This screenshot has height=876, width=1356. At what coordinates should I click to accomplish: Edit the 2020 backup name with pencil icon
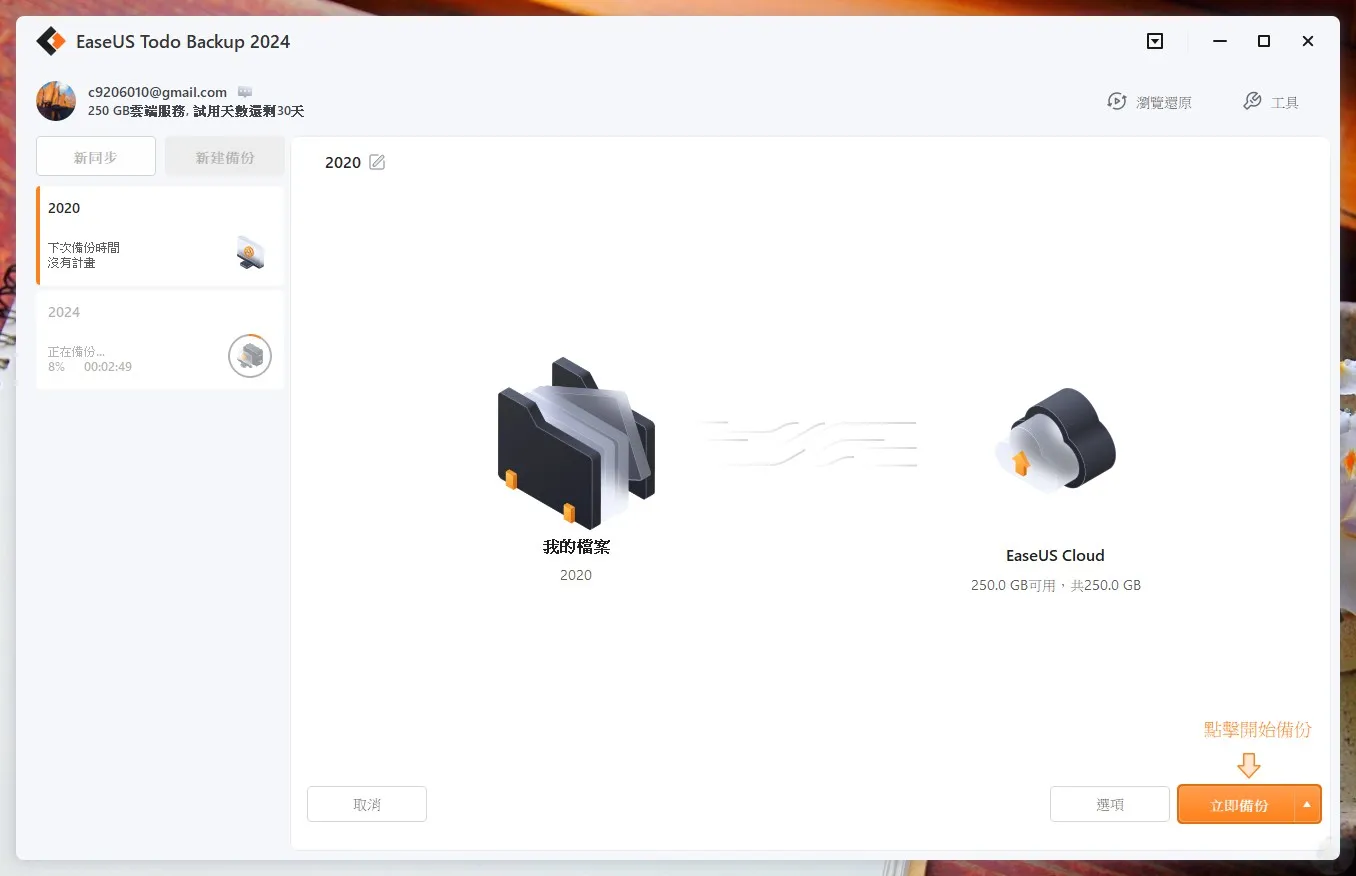[x=377, y=162]
